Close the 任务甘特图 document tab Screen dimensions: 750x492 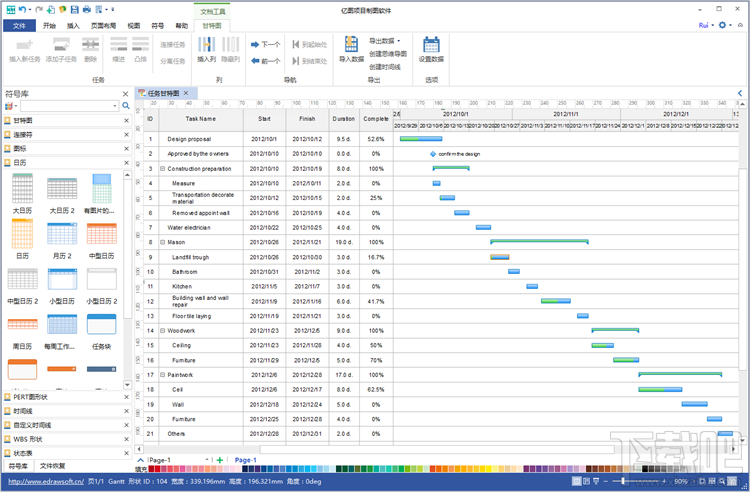coord(186,93)
